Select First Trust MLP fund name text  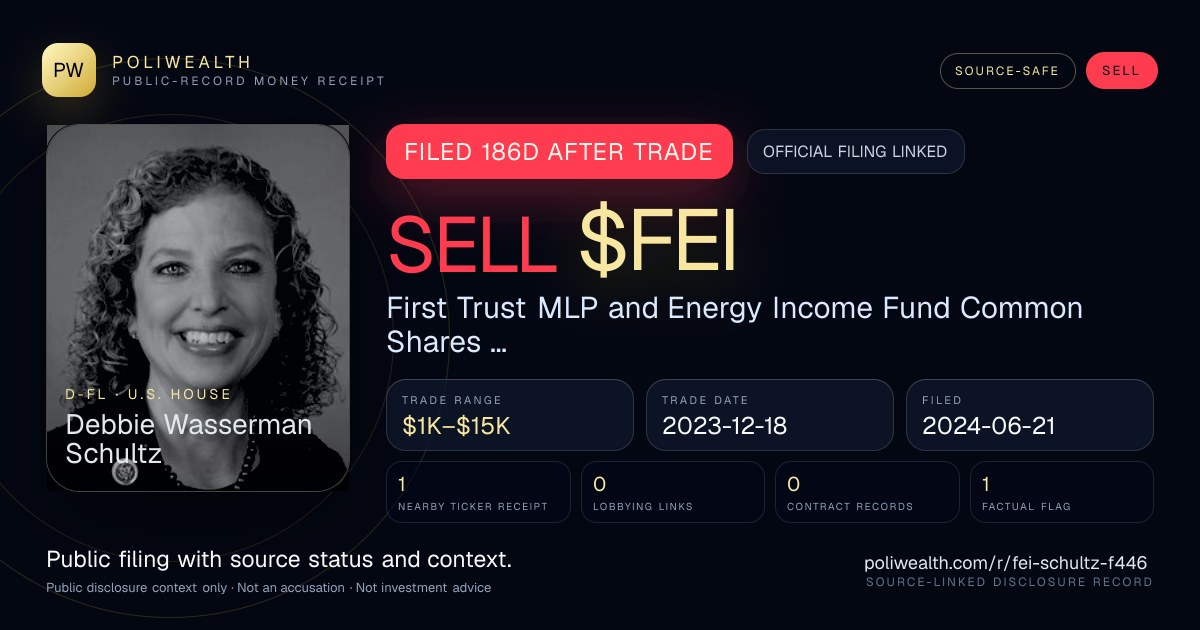[735, 325]
